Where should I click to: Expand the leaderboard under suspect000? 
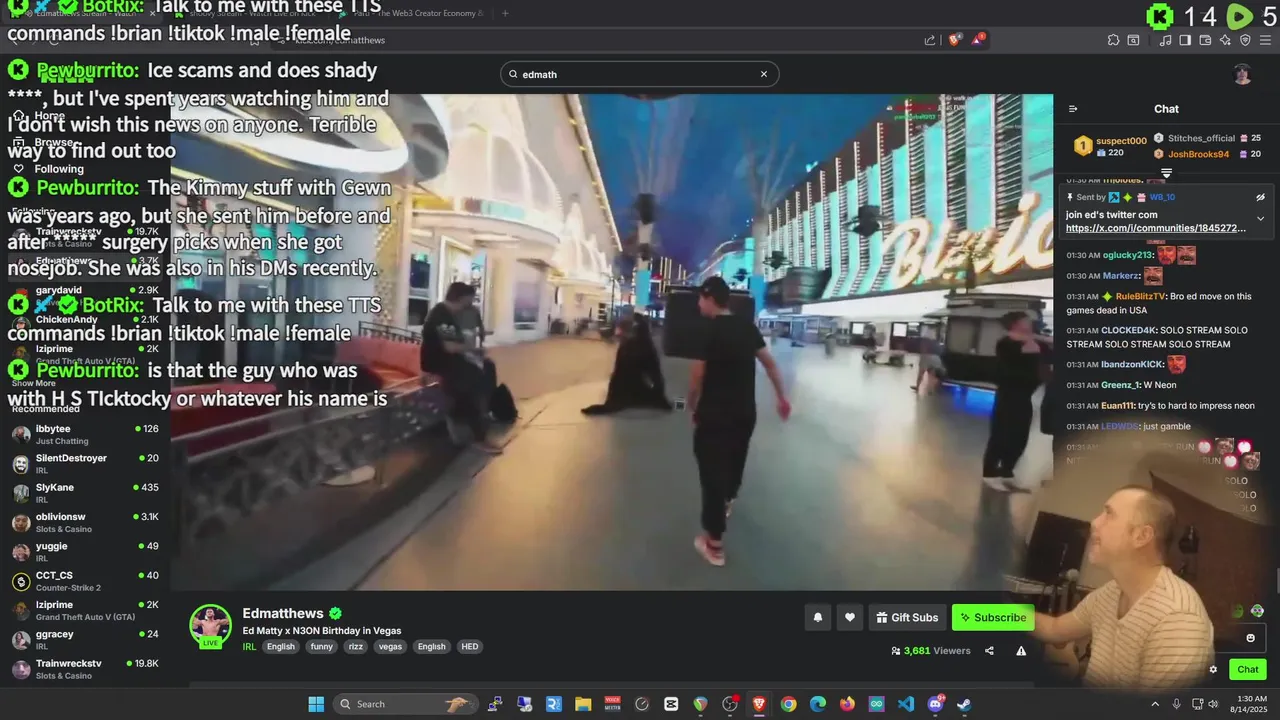click(x=1166, y=173)
